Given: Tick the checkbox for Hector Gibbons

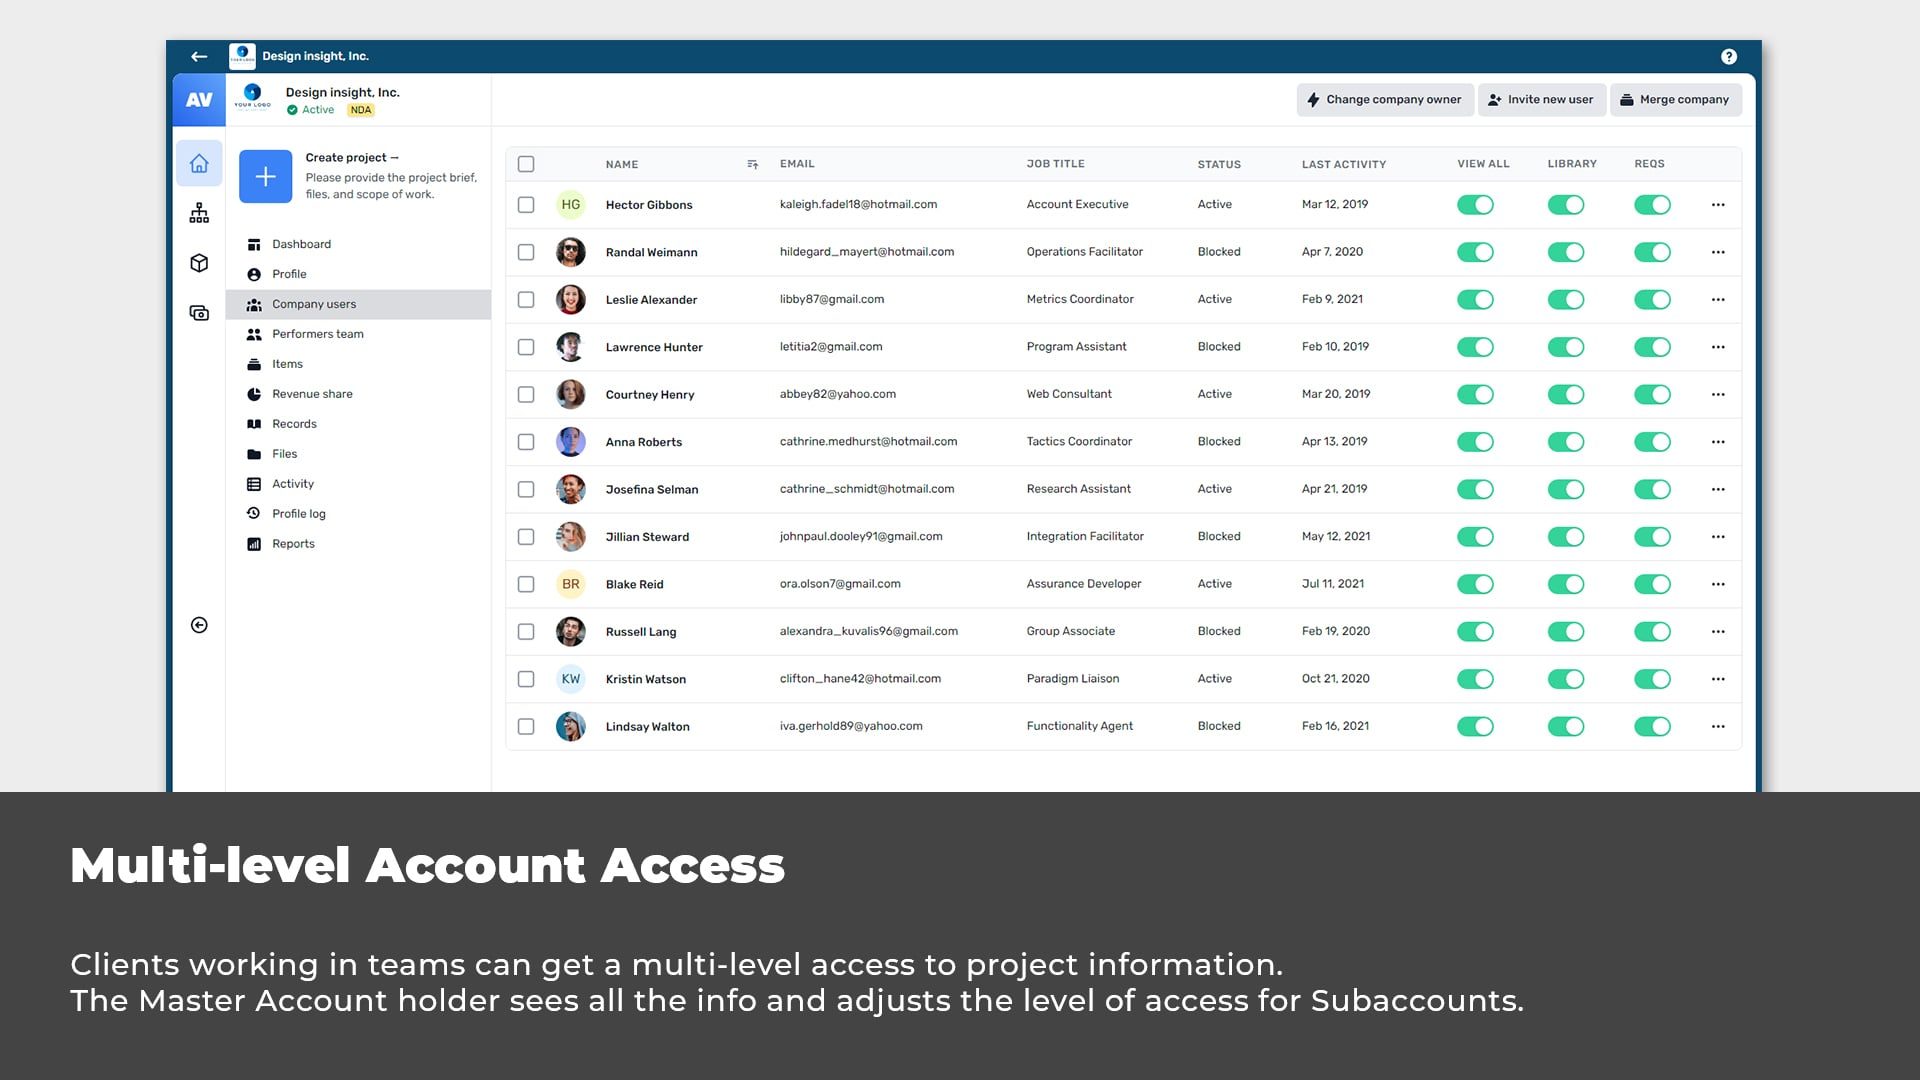Looking at the screenshot, I should click(526, 205).
